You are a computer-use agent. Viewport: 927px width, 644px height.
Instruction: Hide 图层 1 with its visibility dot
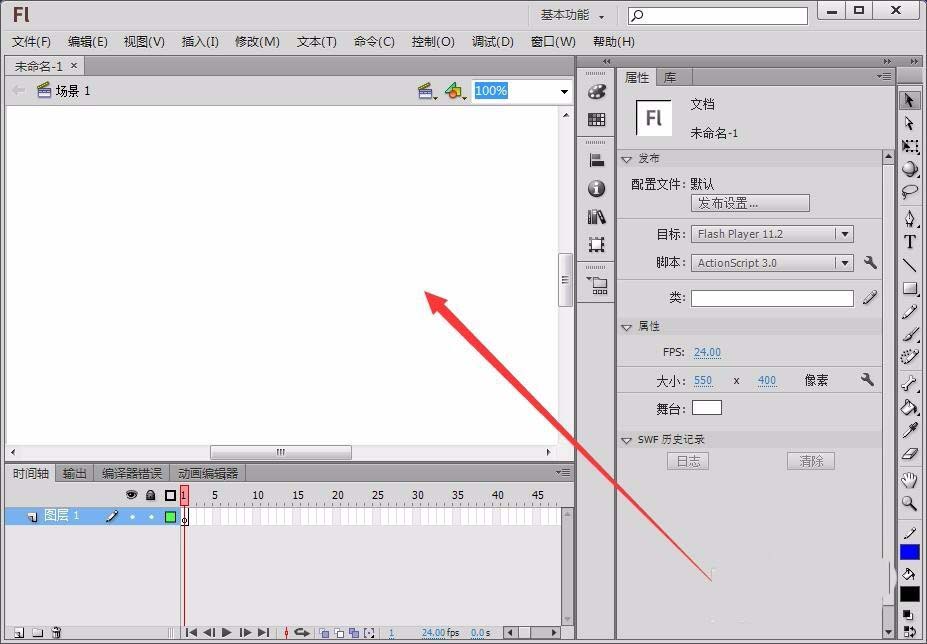click(x=131, y=516)
